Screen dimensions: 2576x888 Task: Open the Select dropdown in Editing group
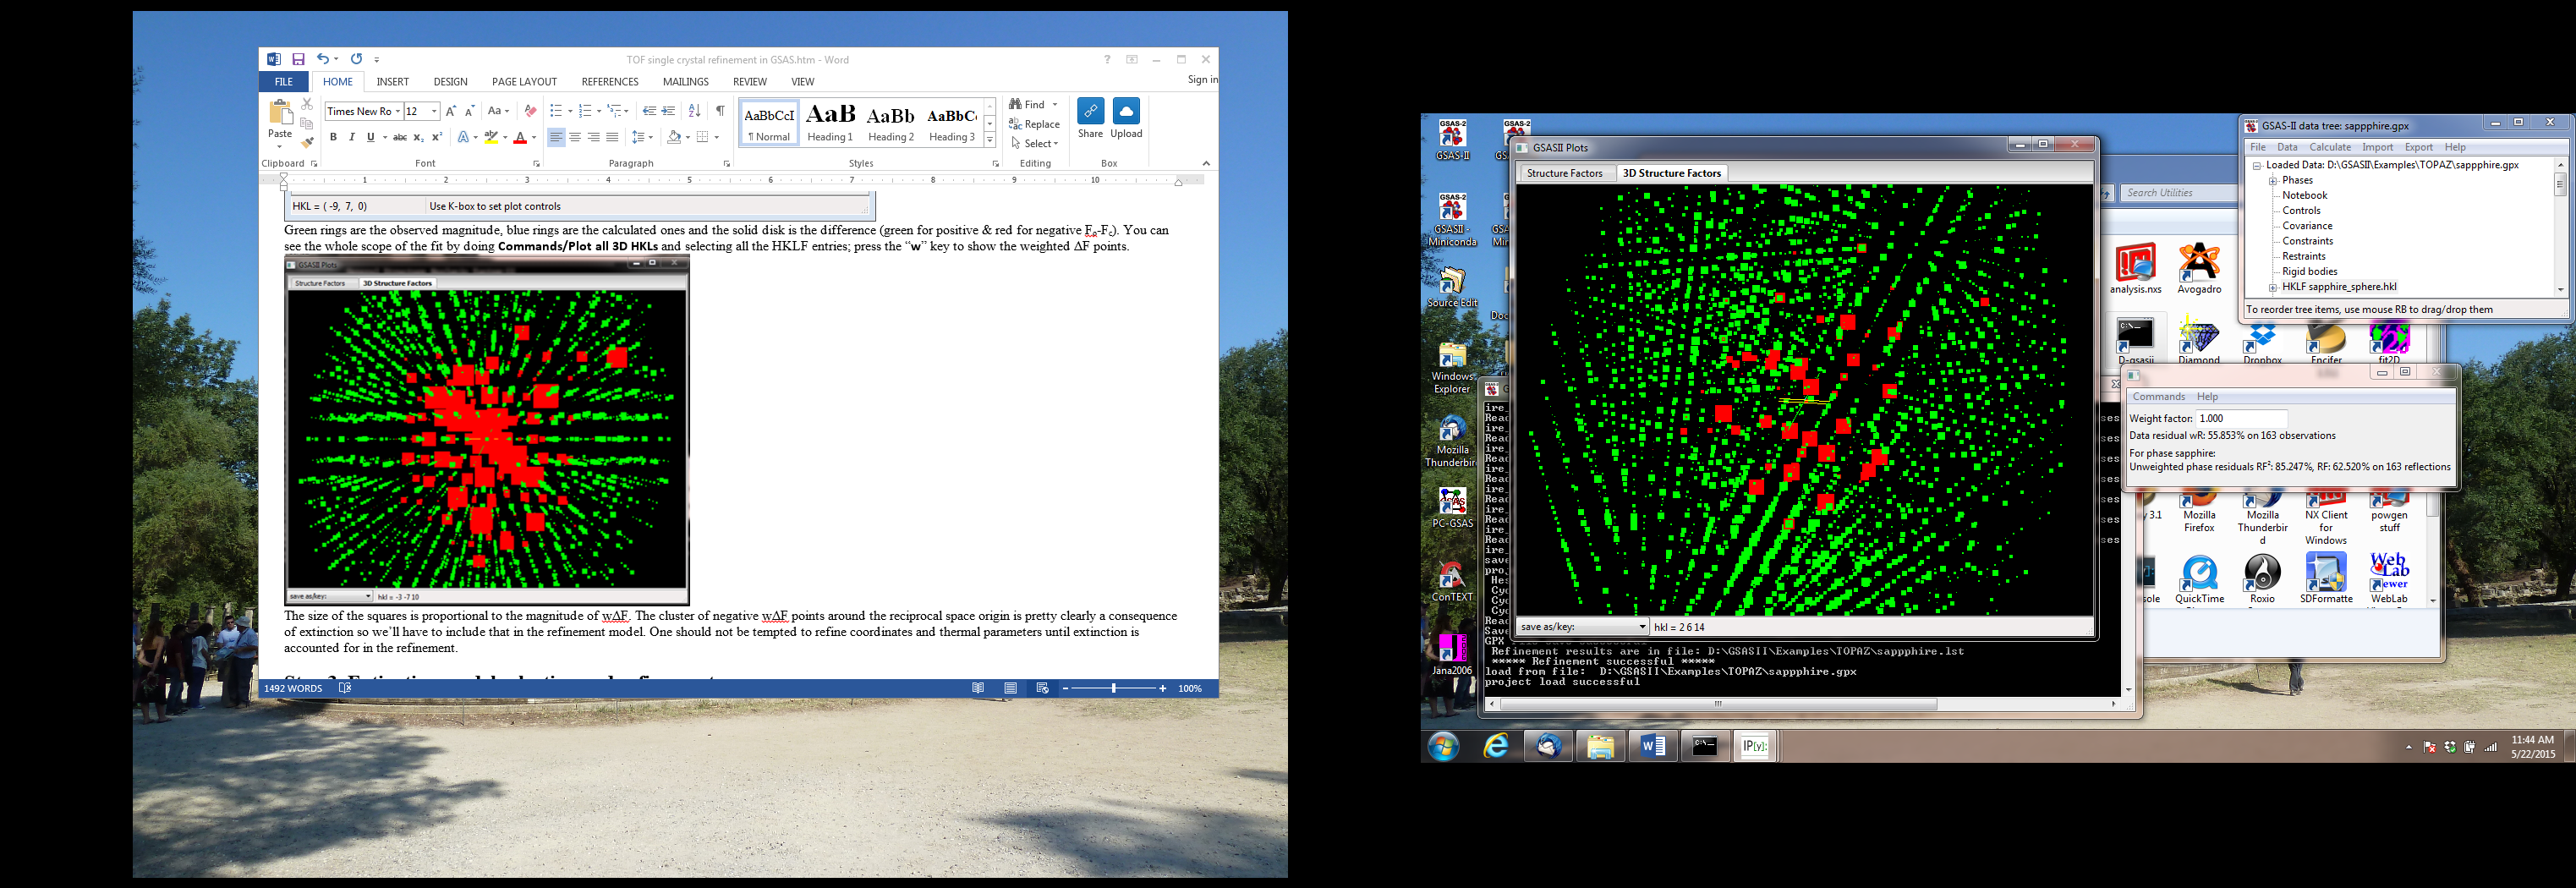(1035, 143)
